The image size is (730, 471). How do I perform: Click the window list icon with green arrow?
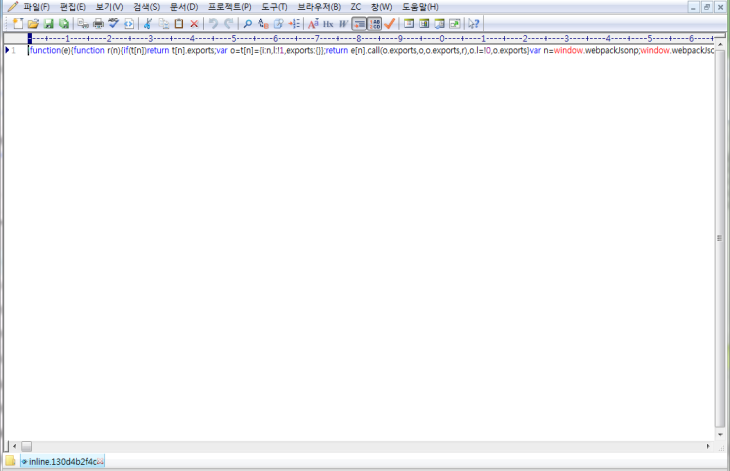click(455, 23)
